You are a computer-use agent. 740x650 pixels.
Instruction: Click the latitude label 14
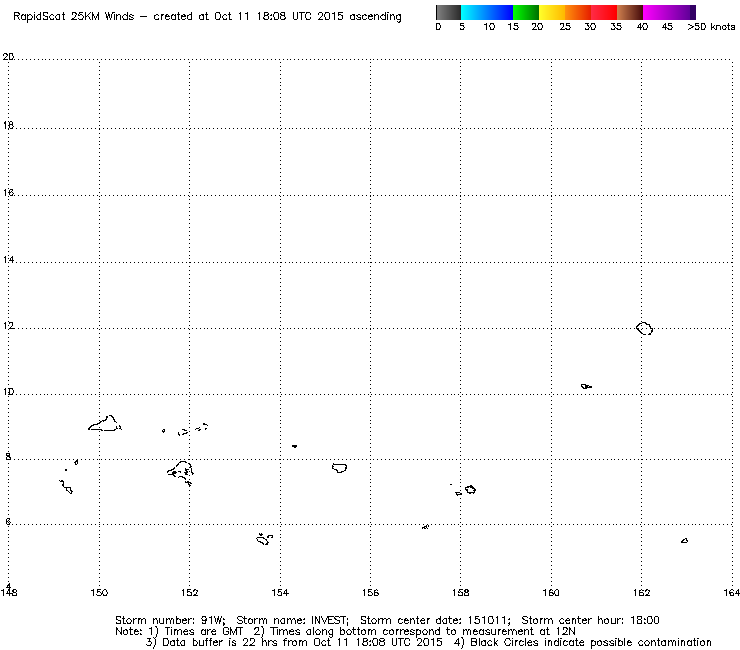[x=8, y=260]
